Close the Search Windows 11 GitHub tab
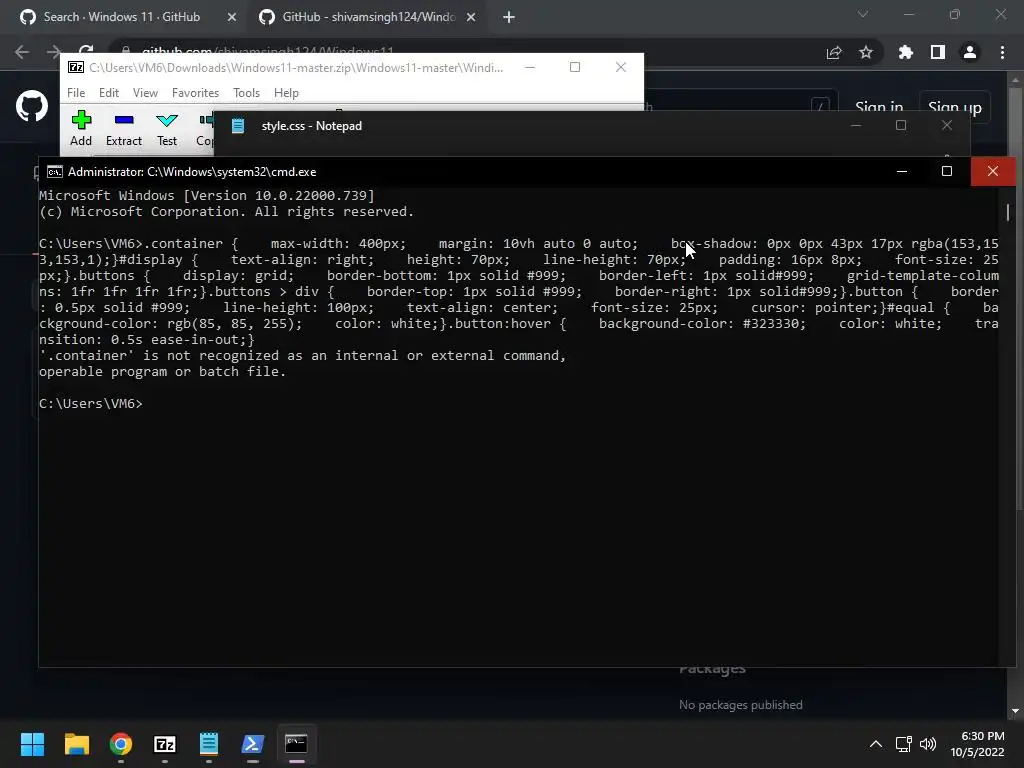The width and height of the screenshot is (1024, 768). click(231, 18)
